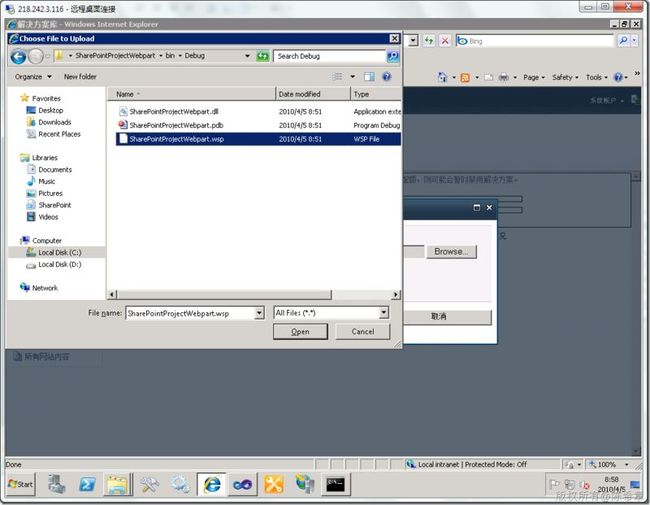650x505 pixels.
Task: Click the refresh icon beside address path
Action: point(262,56)
